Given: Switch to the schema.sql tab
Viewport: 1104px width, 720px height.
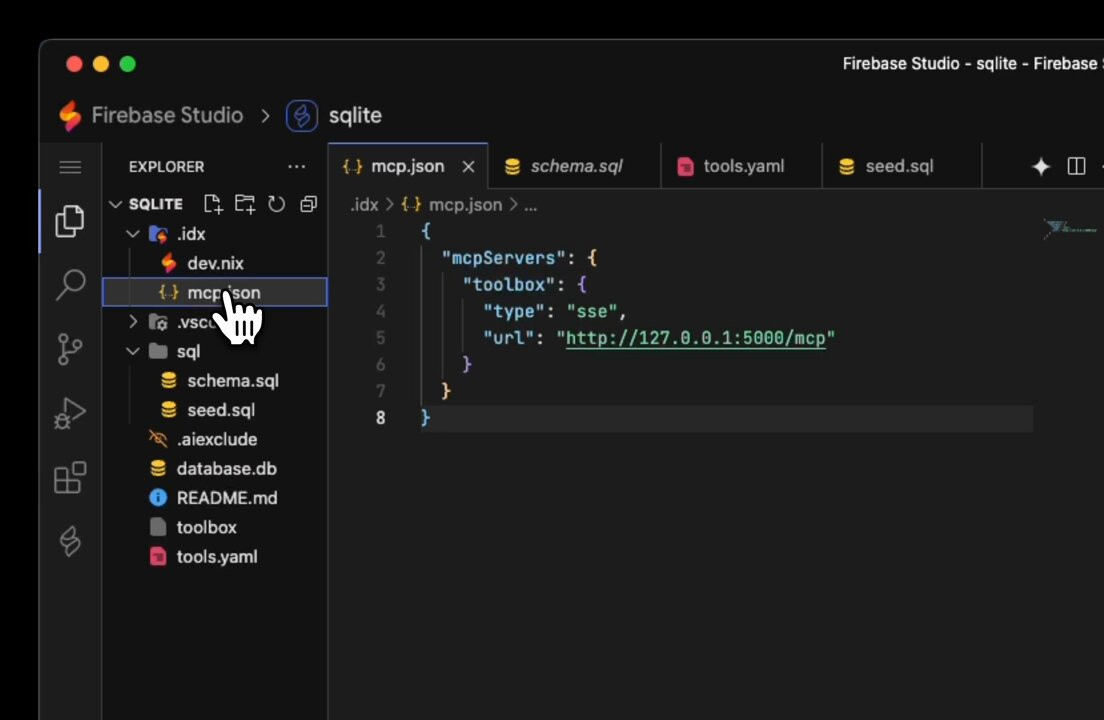Looking at the screenshot, I should [x=575, y=166].
